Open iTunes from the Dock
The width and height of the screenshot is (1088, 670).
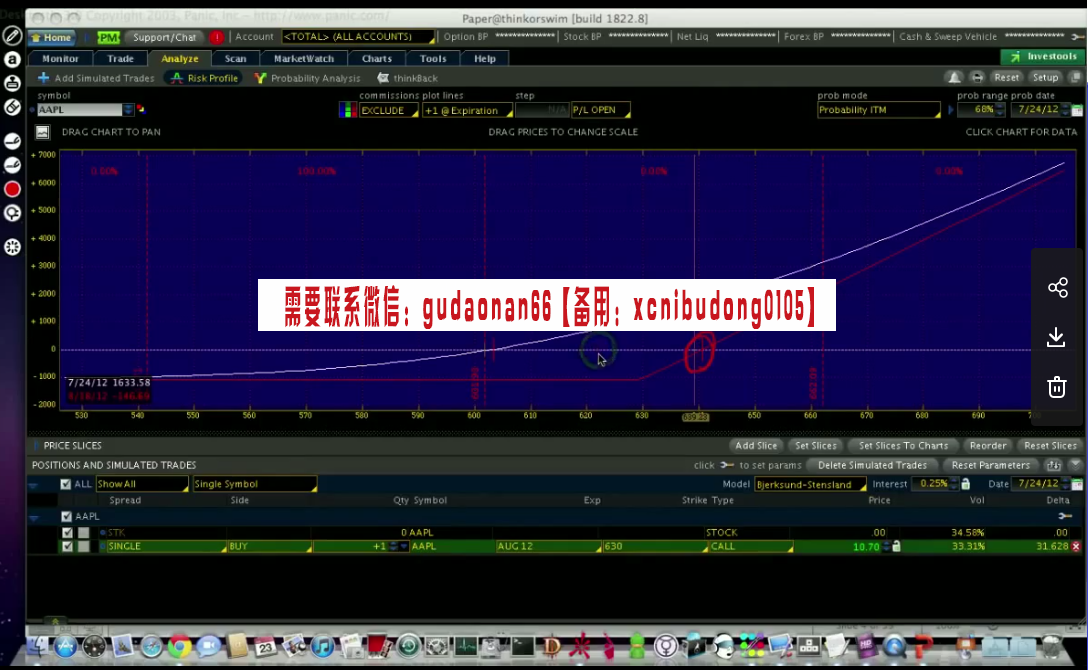point(322,646)
